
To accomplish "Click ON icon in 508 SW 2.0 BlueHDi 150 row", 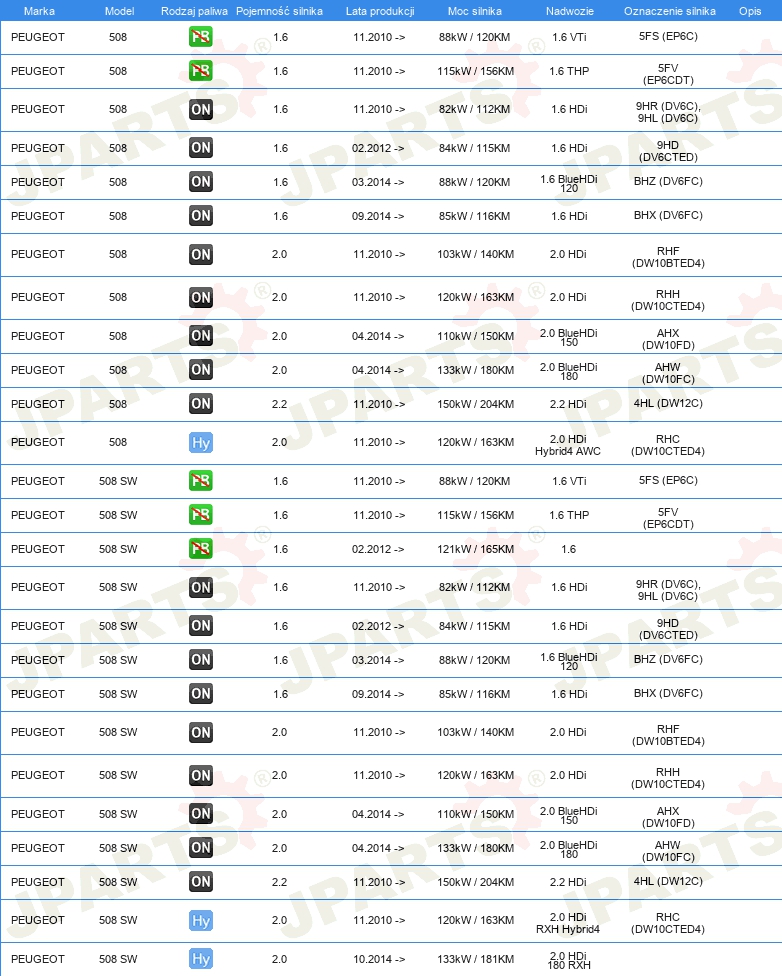I will (x=200, y=814).
